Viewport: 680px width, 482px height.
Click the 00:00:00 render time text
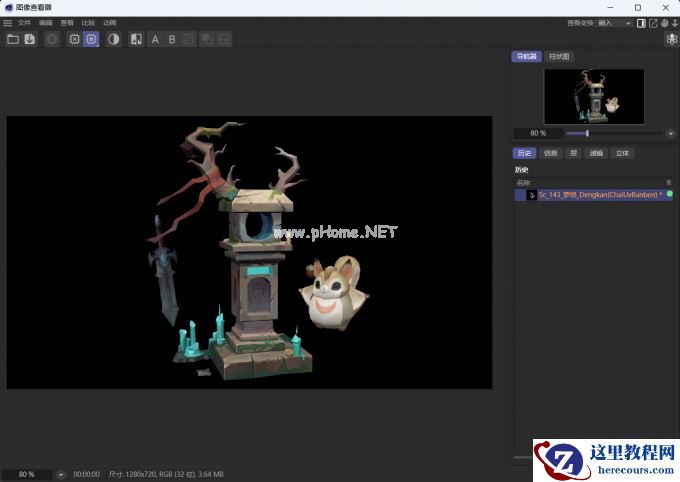click(86, 474)
